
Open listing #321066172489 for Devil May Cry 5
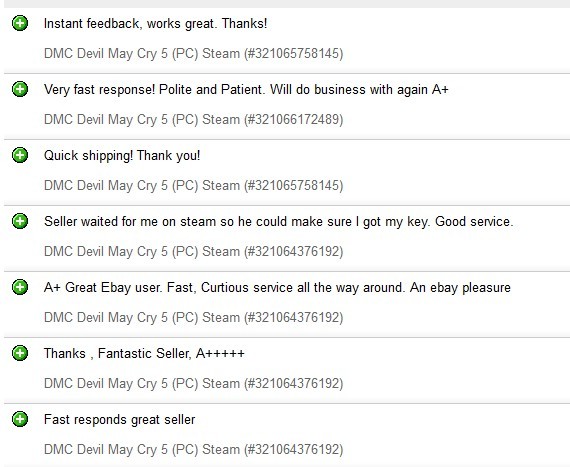pyautogui.click(x=193, y=120)
